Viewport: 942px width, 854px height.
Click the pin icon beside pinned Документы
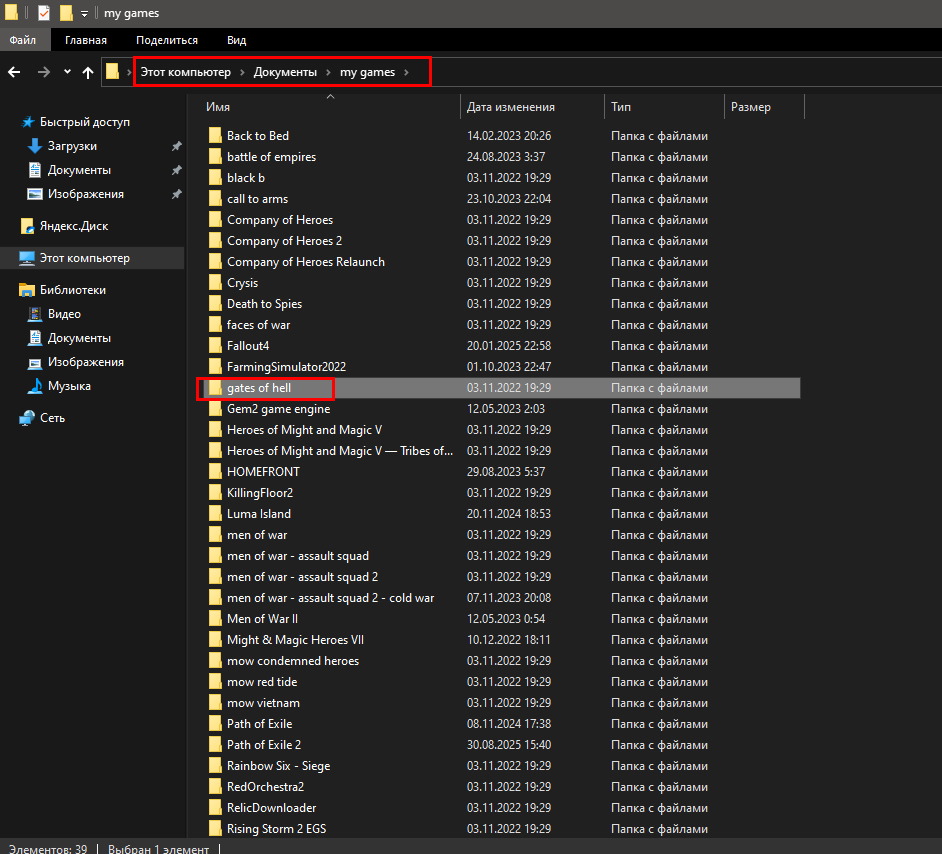176,170
